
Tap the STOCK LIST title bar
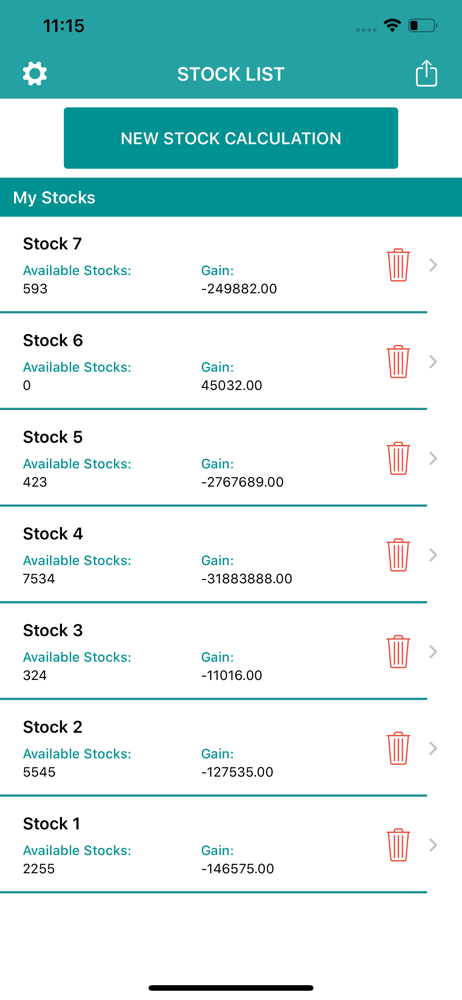coord(231,74)
